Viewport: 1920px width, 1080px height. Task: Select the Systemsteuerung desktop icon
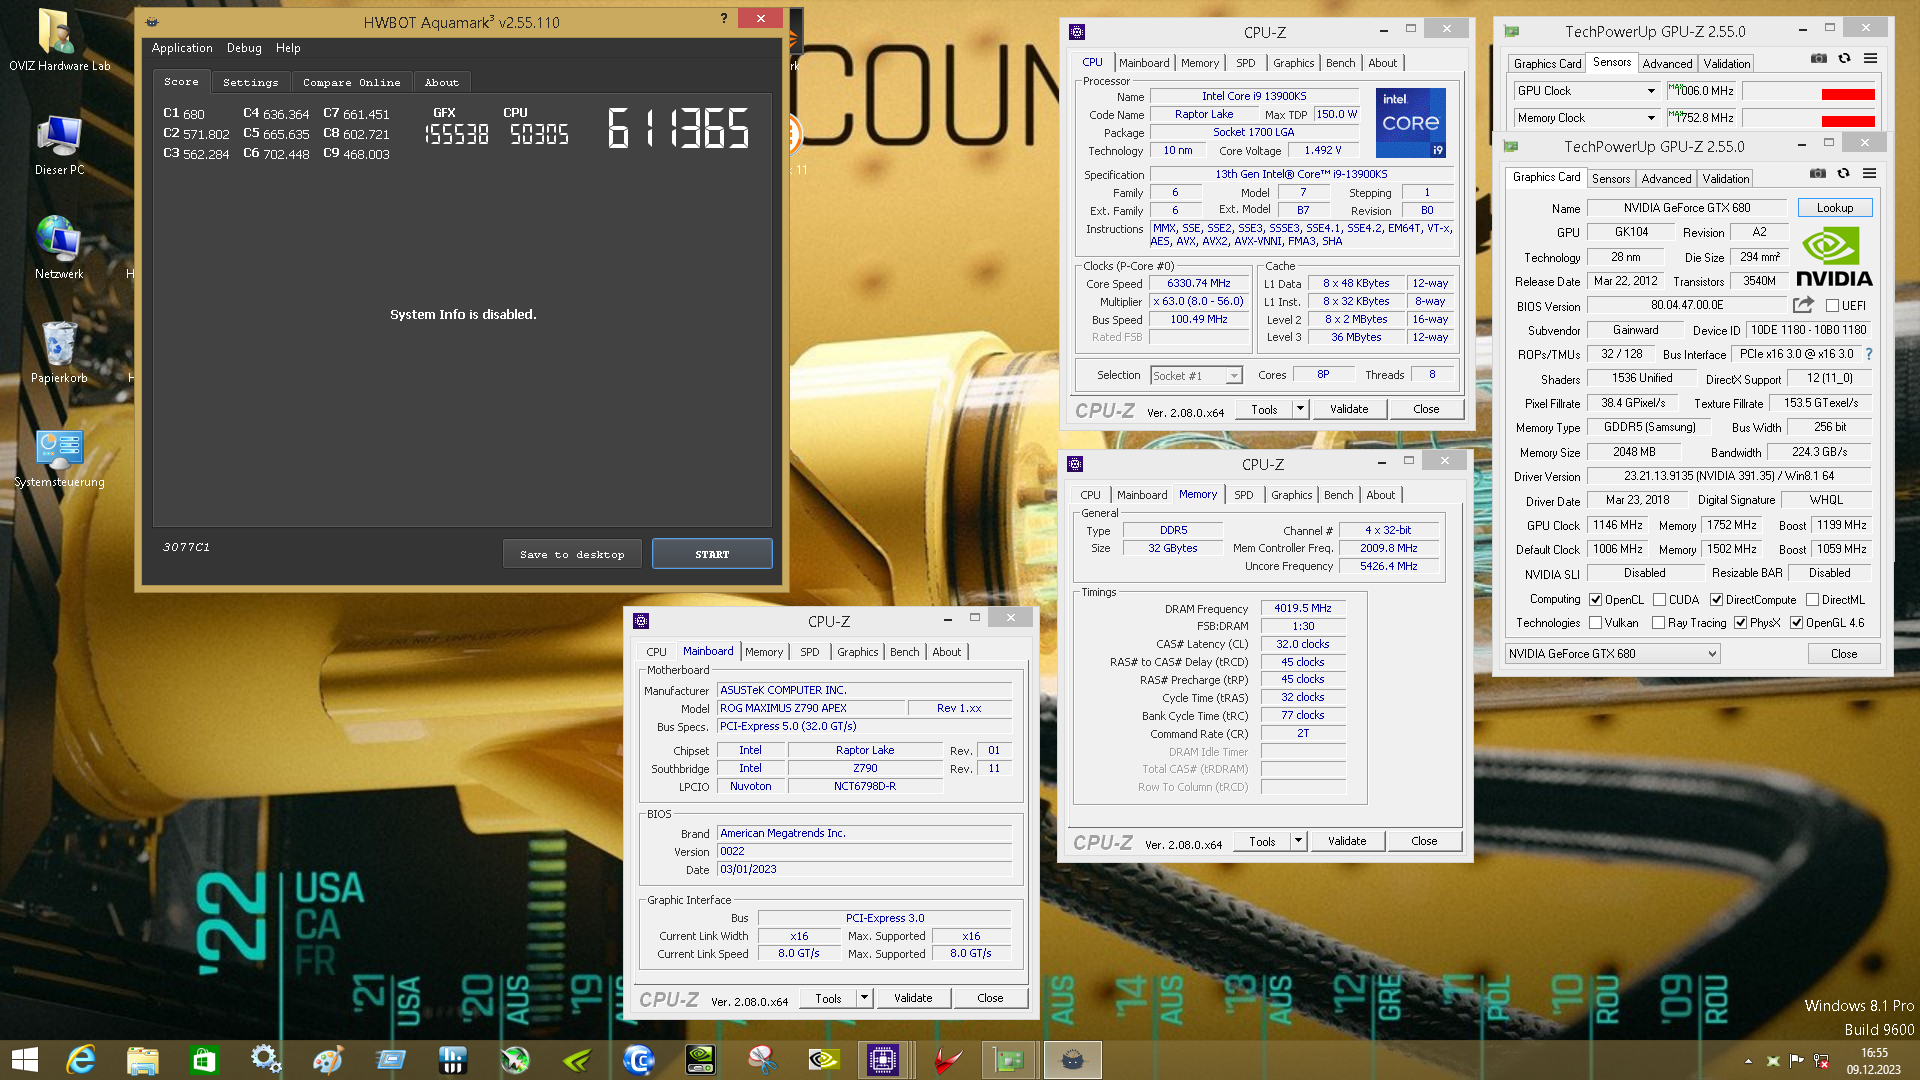pyautogui.click(x=59, y=458)
